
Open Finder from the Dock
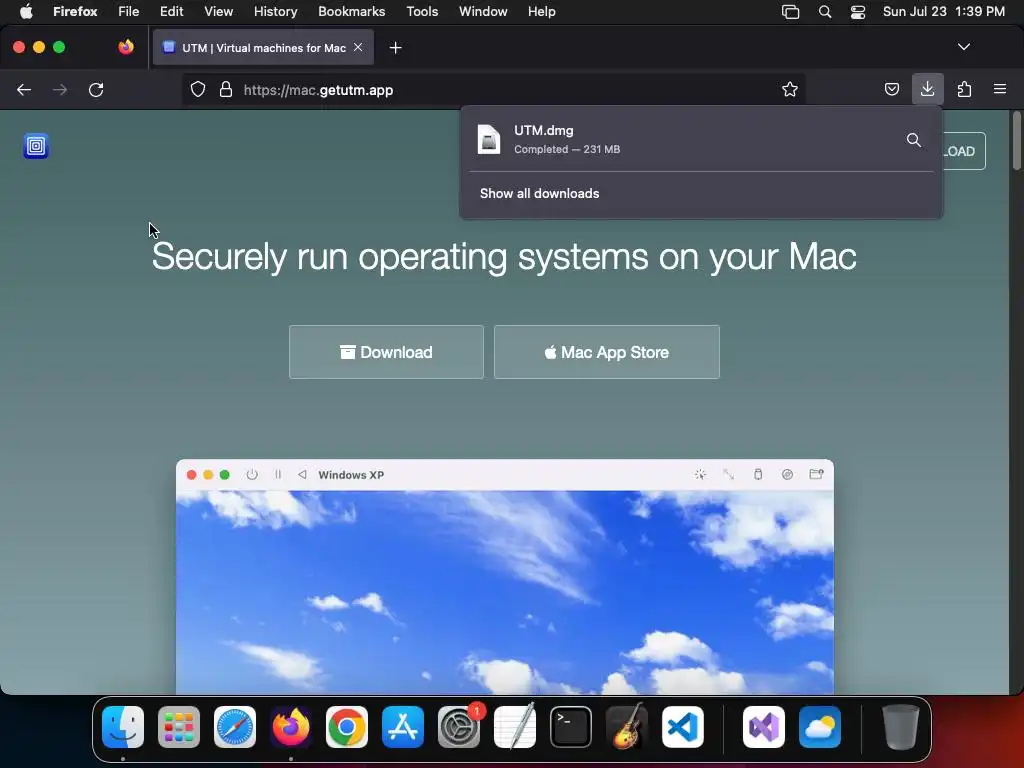coord(123,727)
